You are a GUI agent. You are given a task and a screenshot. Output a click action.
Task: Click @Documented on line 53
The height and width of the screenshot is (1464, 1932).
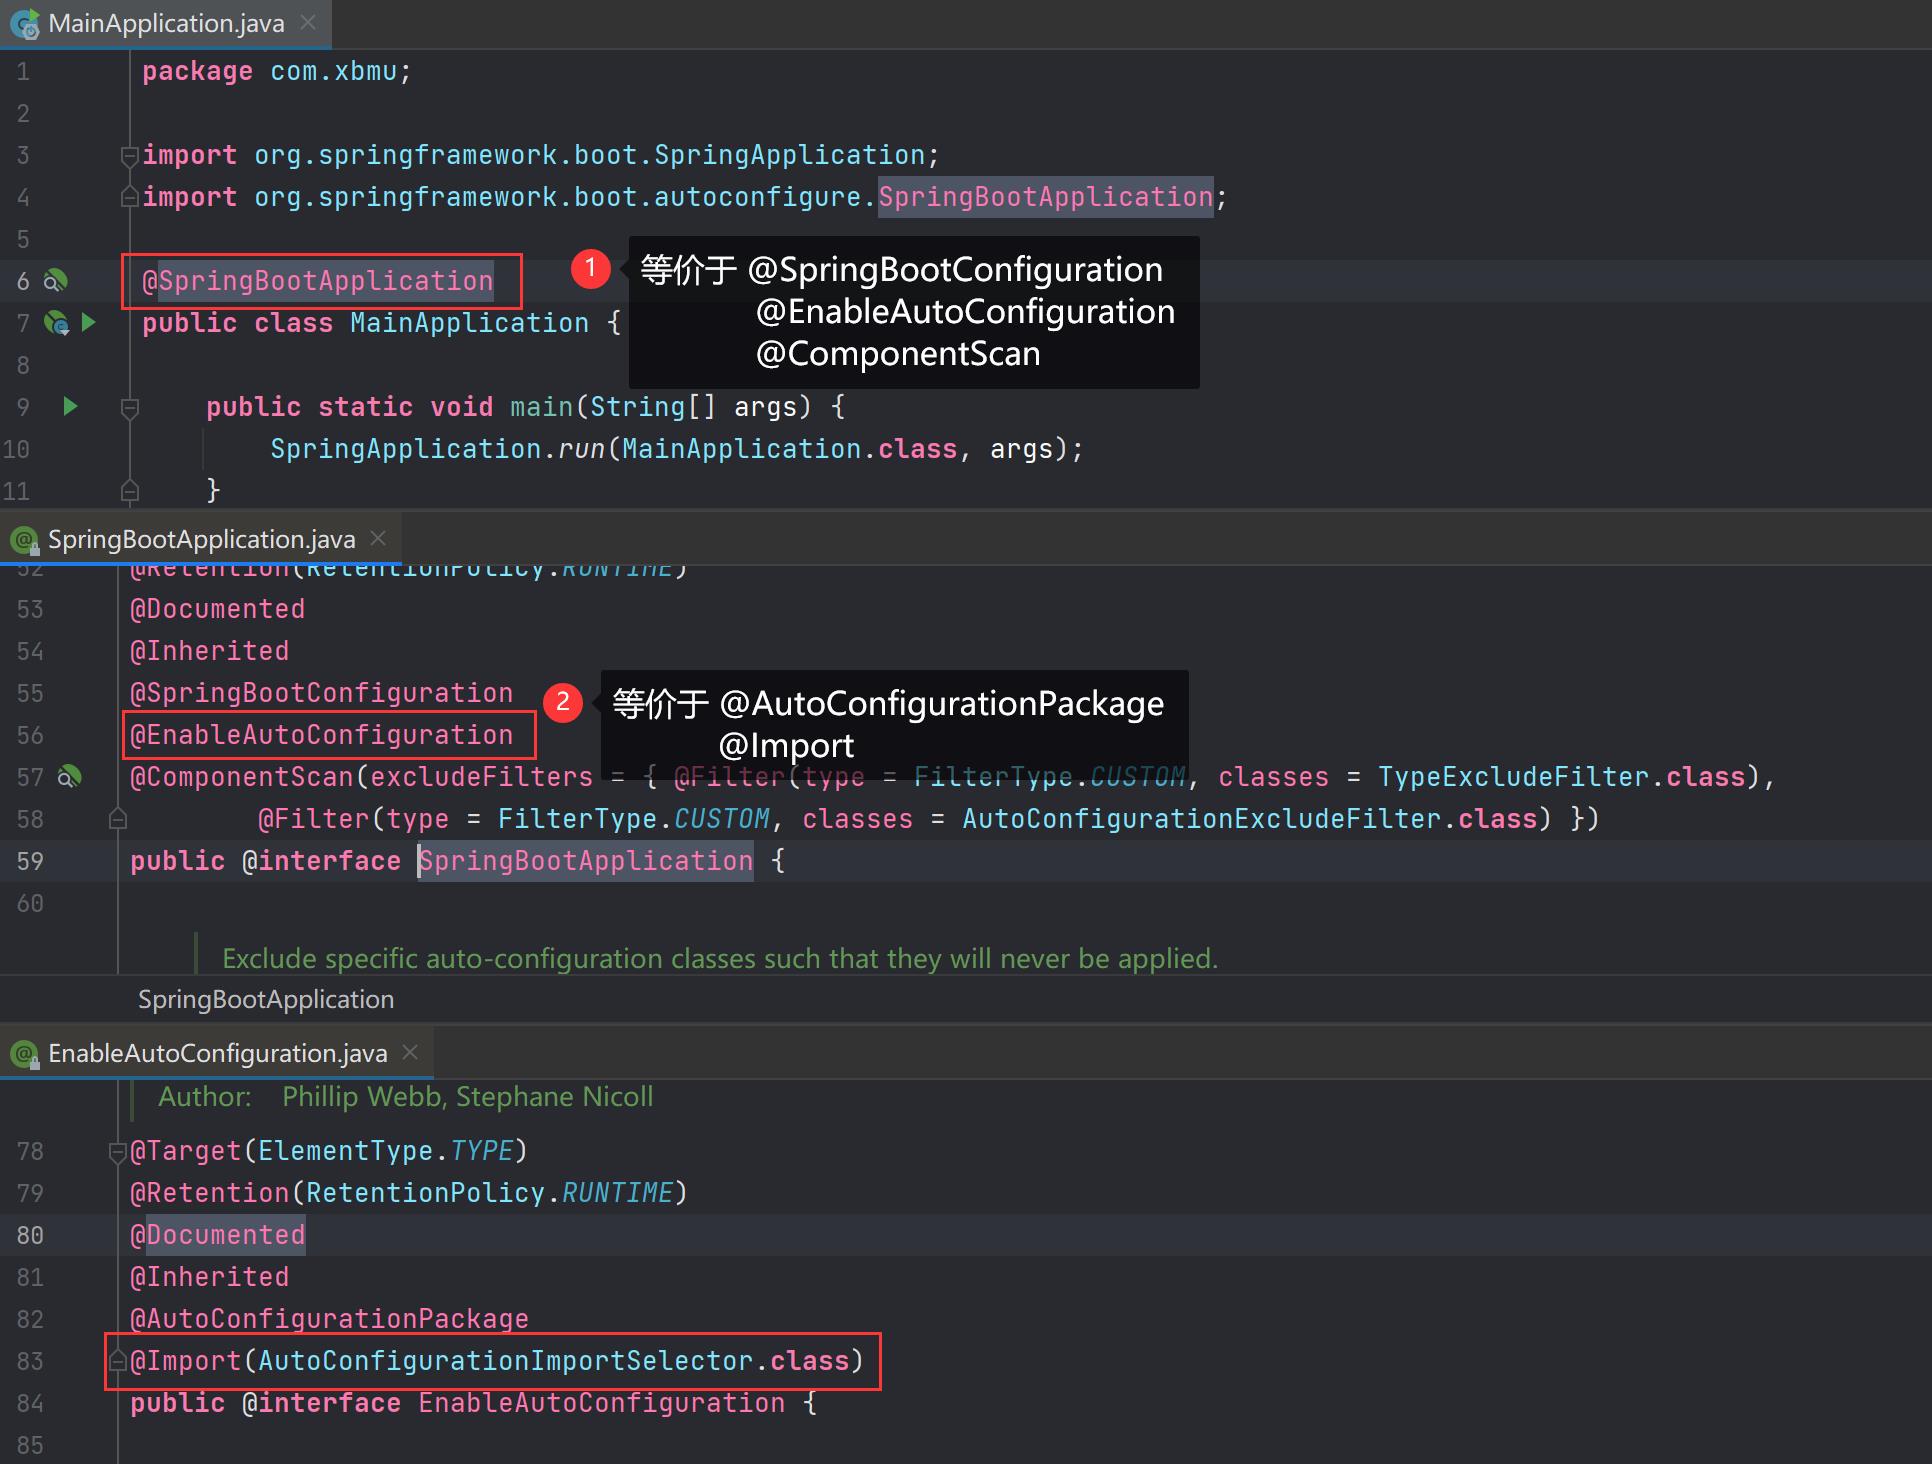tap(218, 609)
